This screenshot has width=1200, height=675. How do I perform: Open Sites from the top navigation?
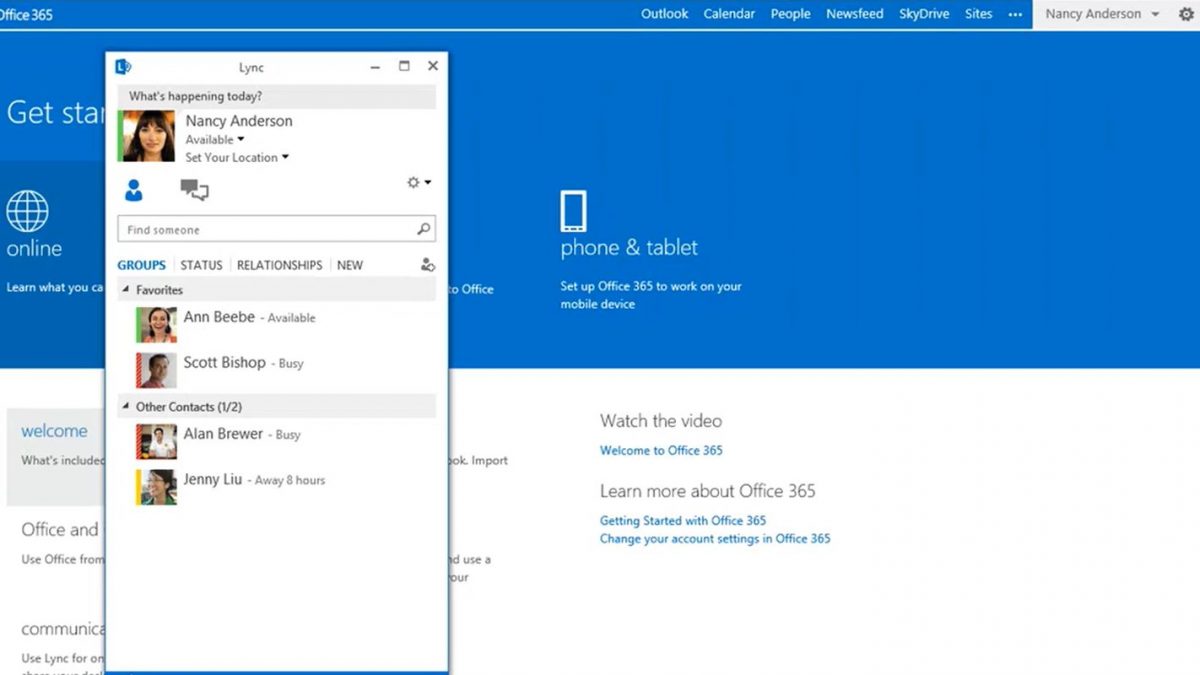[979, 14]
